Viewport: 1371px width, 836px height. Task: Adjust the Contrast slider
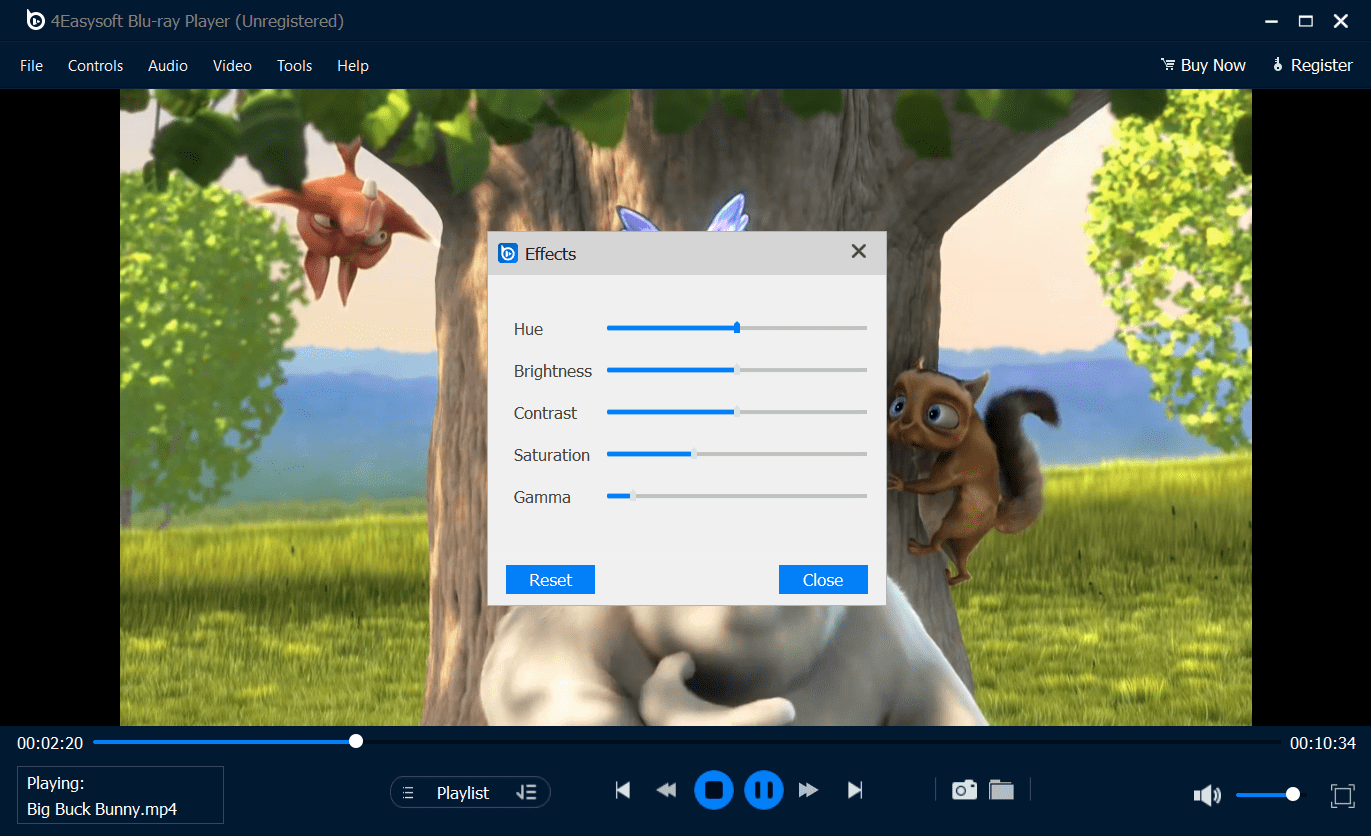[x=737, y=412]
